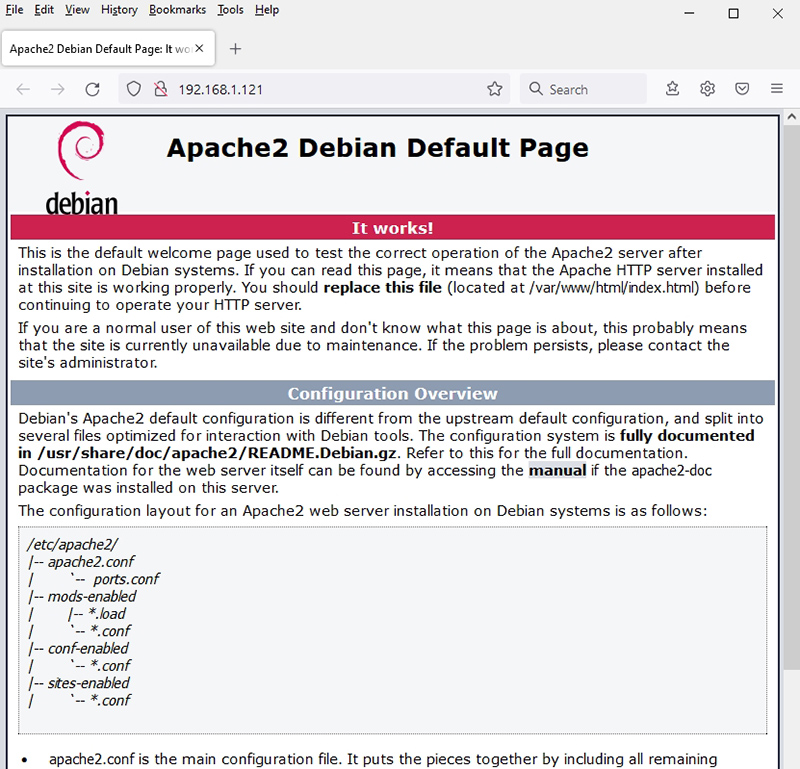The image size is (800, 769).
Task: Go forward to the next page
Action: pos(58,89)
